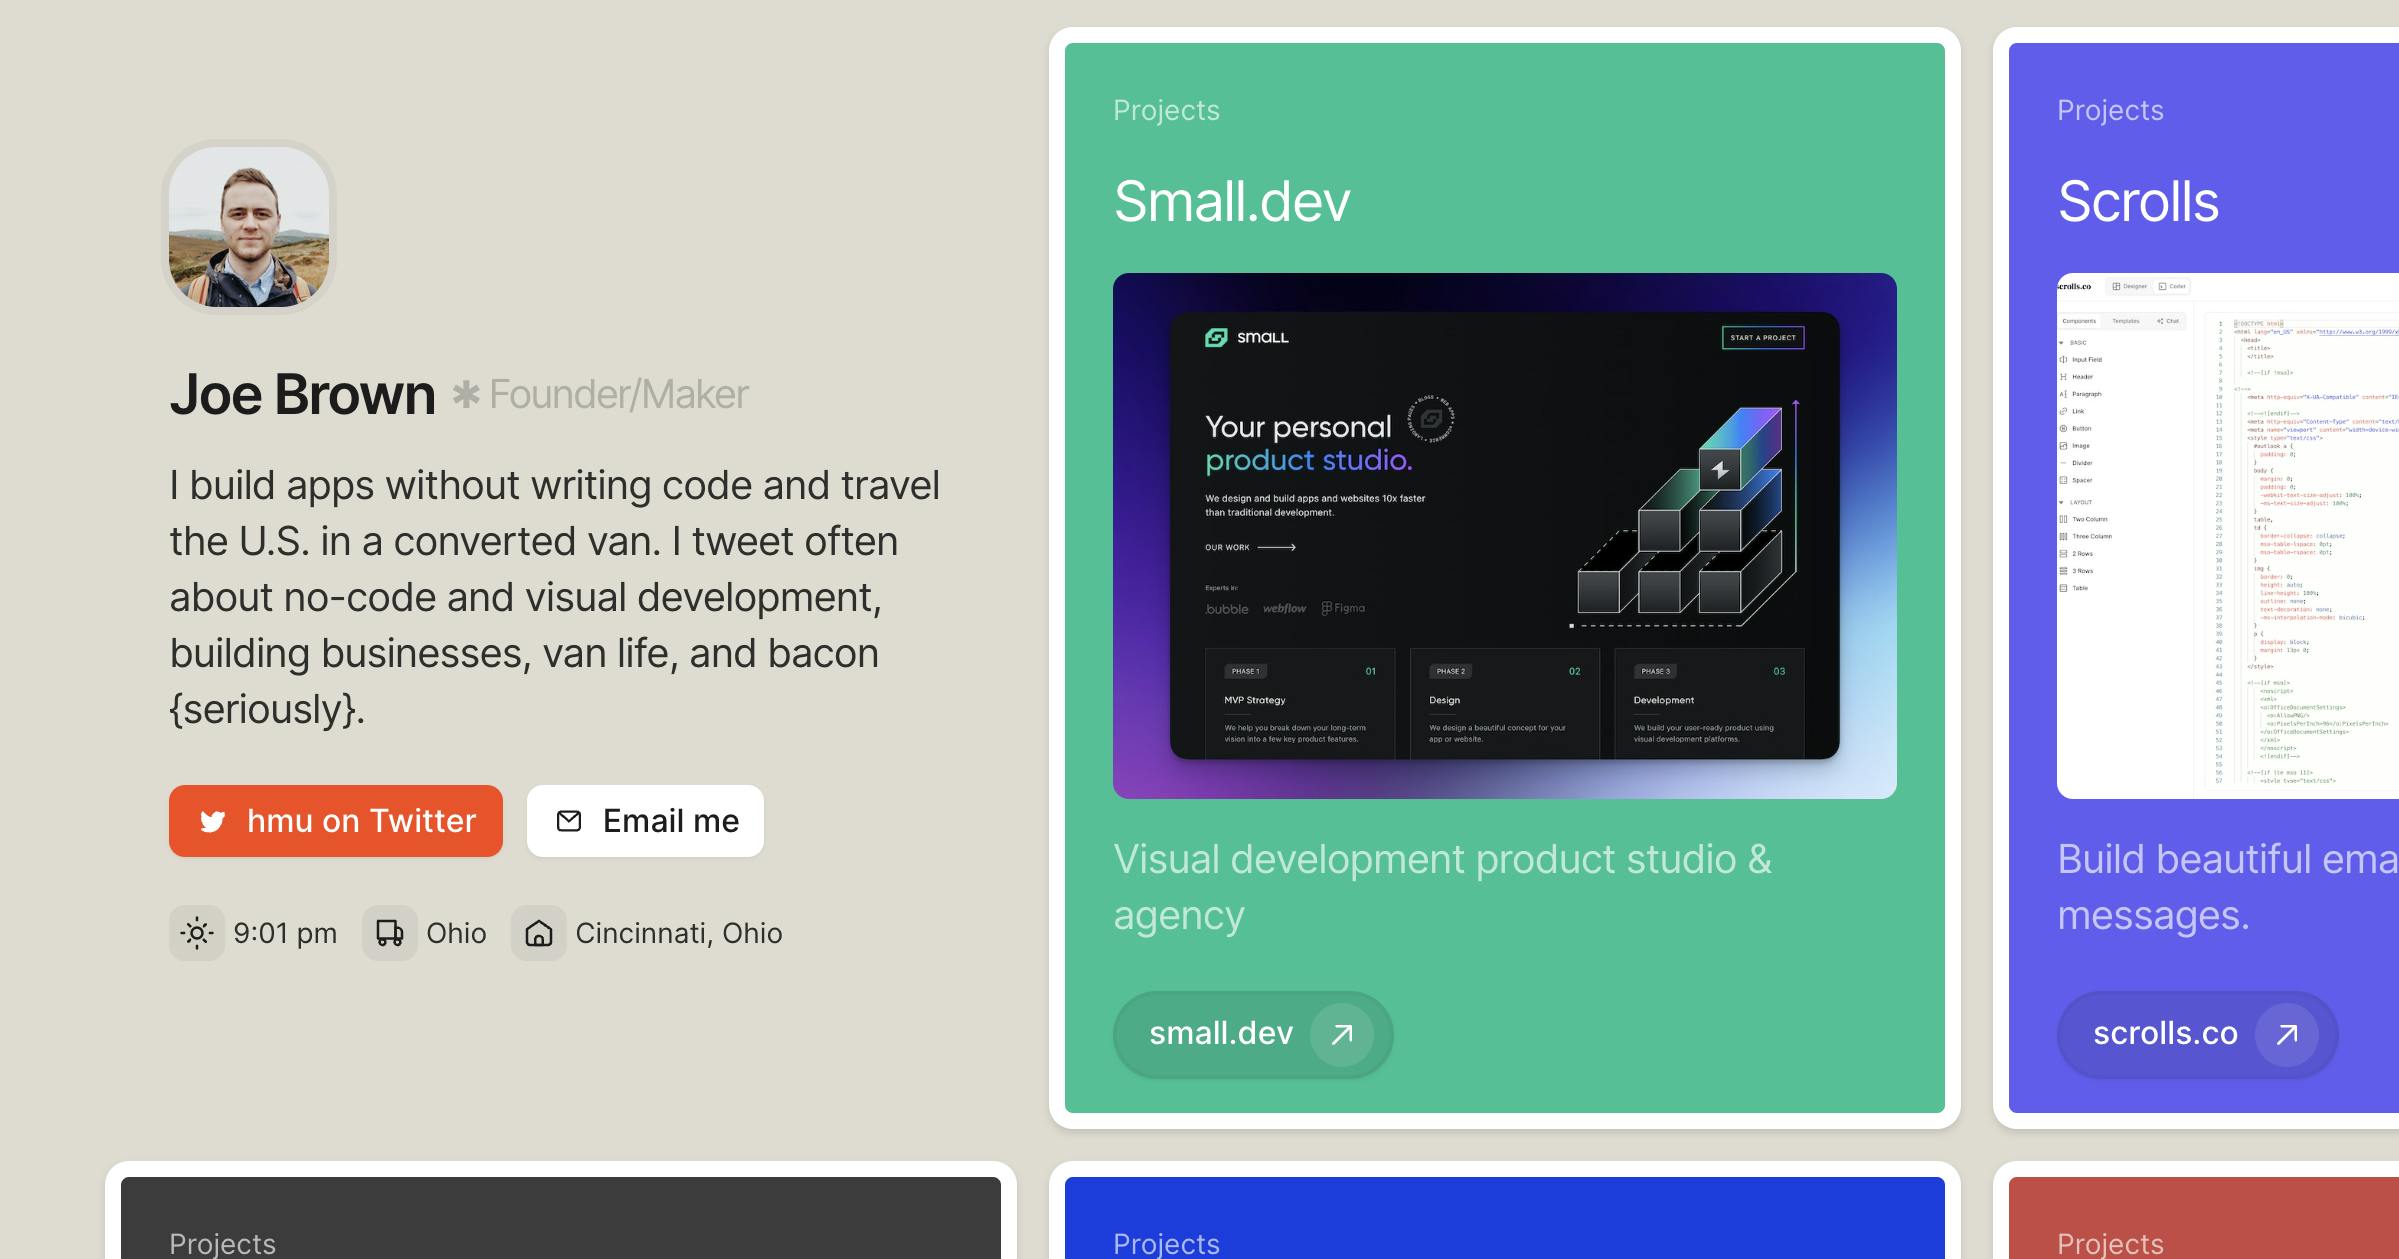Screen dimensions: 2399x1259
Task: Click Build beautiful email messages description
Action: [x=2228, y=887]
